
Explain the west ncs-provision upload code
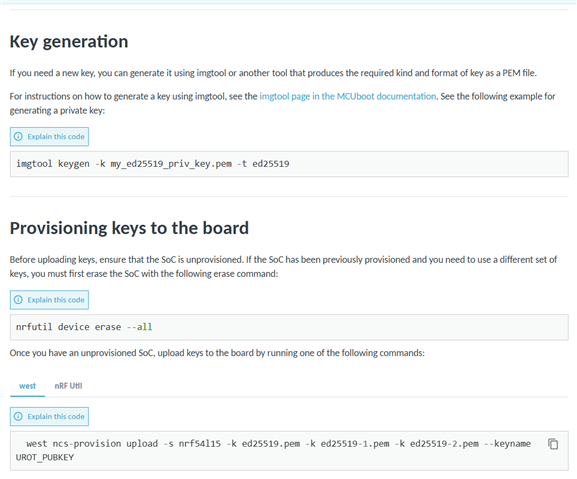coord(49,416)
